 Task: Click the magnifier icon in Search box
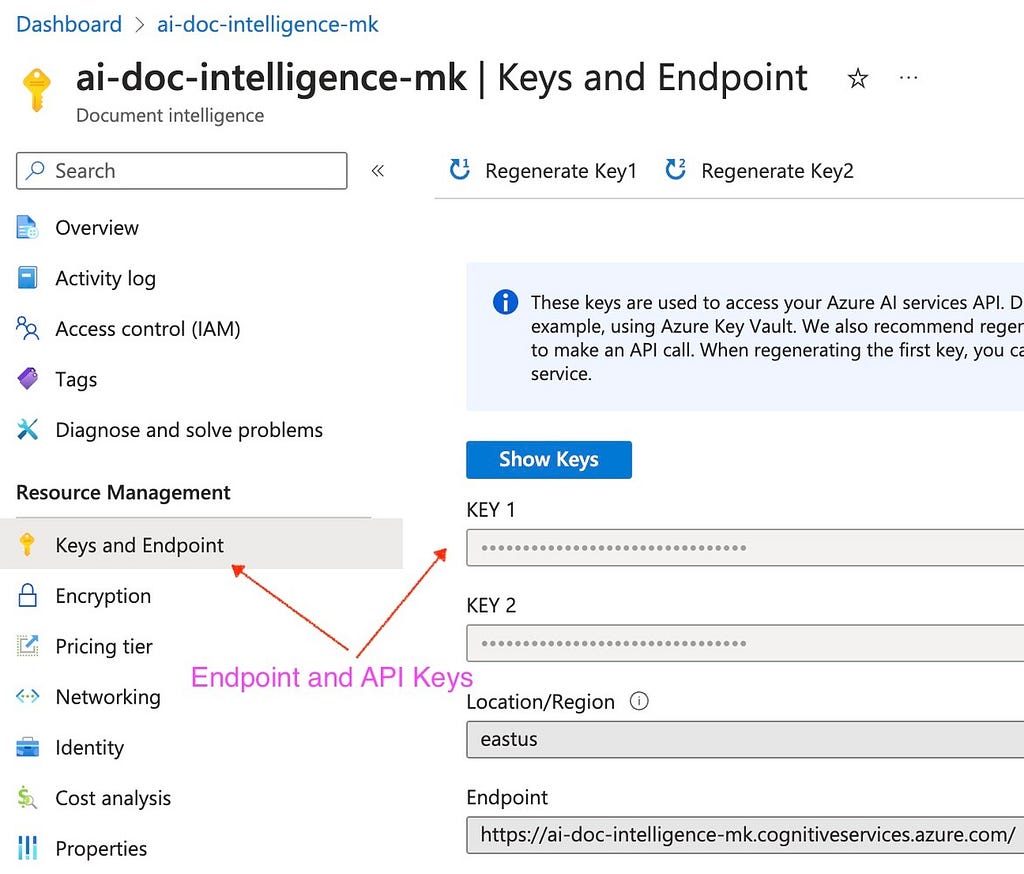(x=35, y=170)
